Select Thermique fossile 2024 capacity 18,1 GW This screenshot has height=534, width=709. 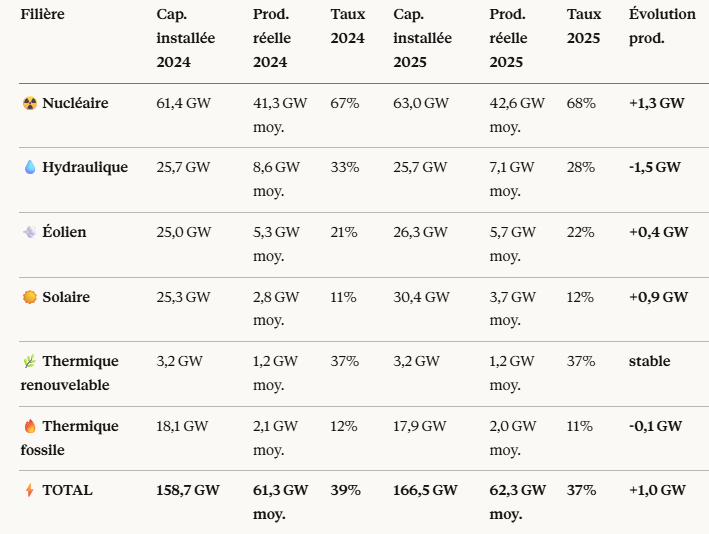182,426
